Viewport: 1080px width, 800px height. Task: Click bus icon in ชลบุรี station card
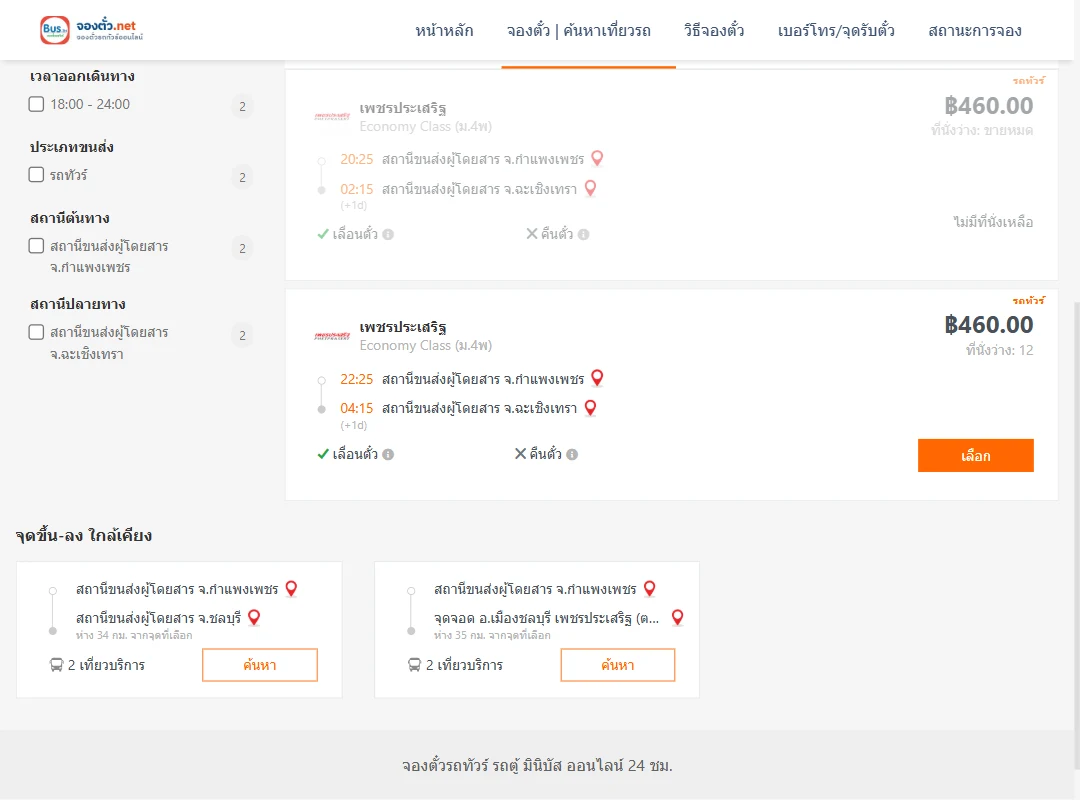click(x=56, y=665)
